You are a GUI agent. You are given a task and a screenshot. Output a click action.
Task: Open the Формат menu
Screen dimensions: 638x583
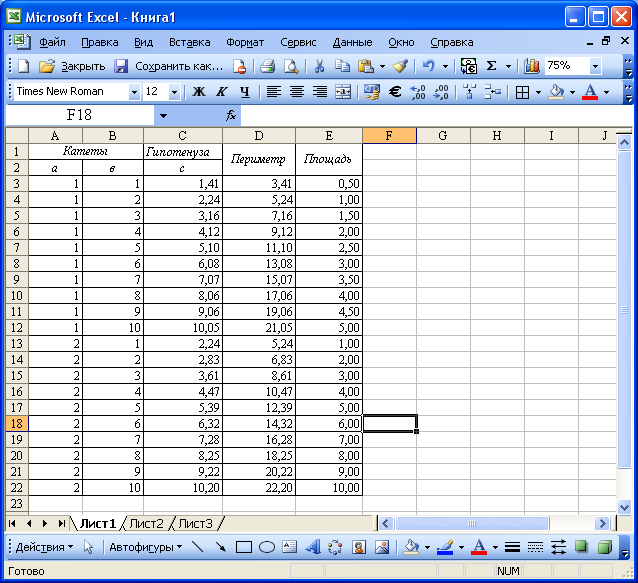point(245,42)
